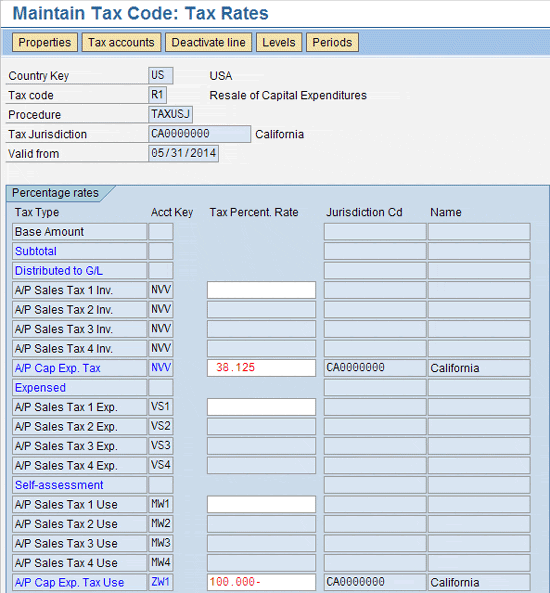Click the Tax accounts button
Image resolution: width=550 pixels, height=593 pixels.
[x=121, y=42]
